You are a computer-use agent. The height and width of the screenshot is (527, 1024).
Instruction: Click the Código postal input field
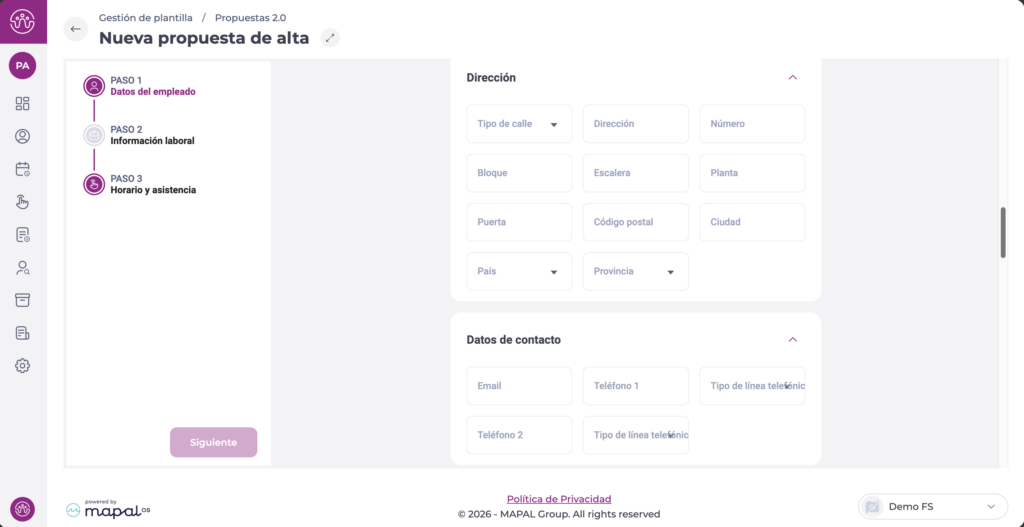635,222
